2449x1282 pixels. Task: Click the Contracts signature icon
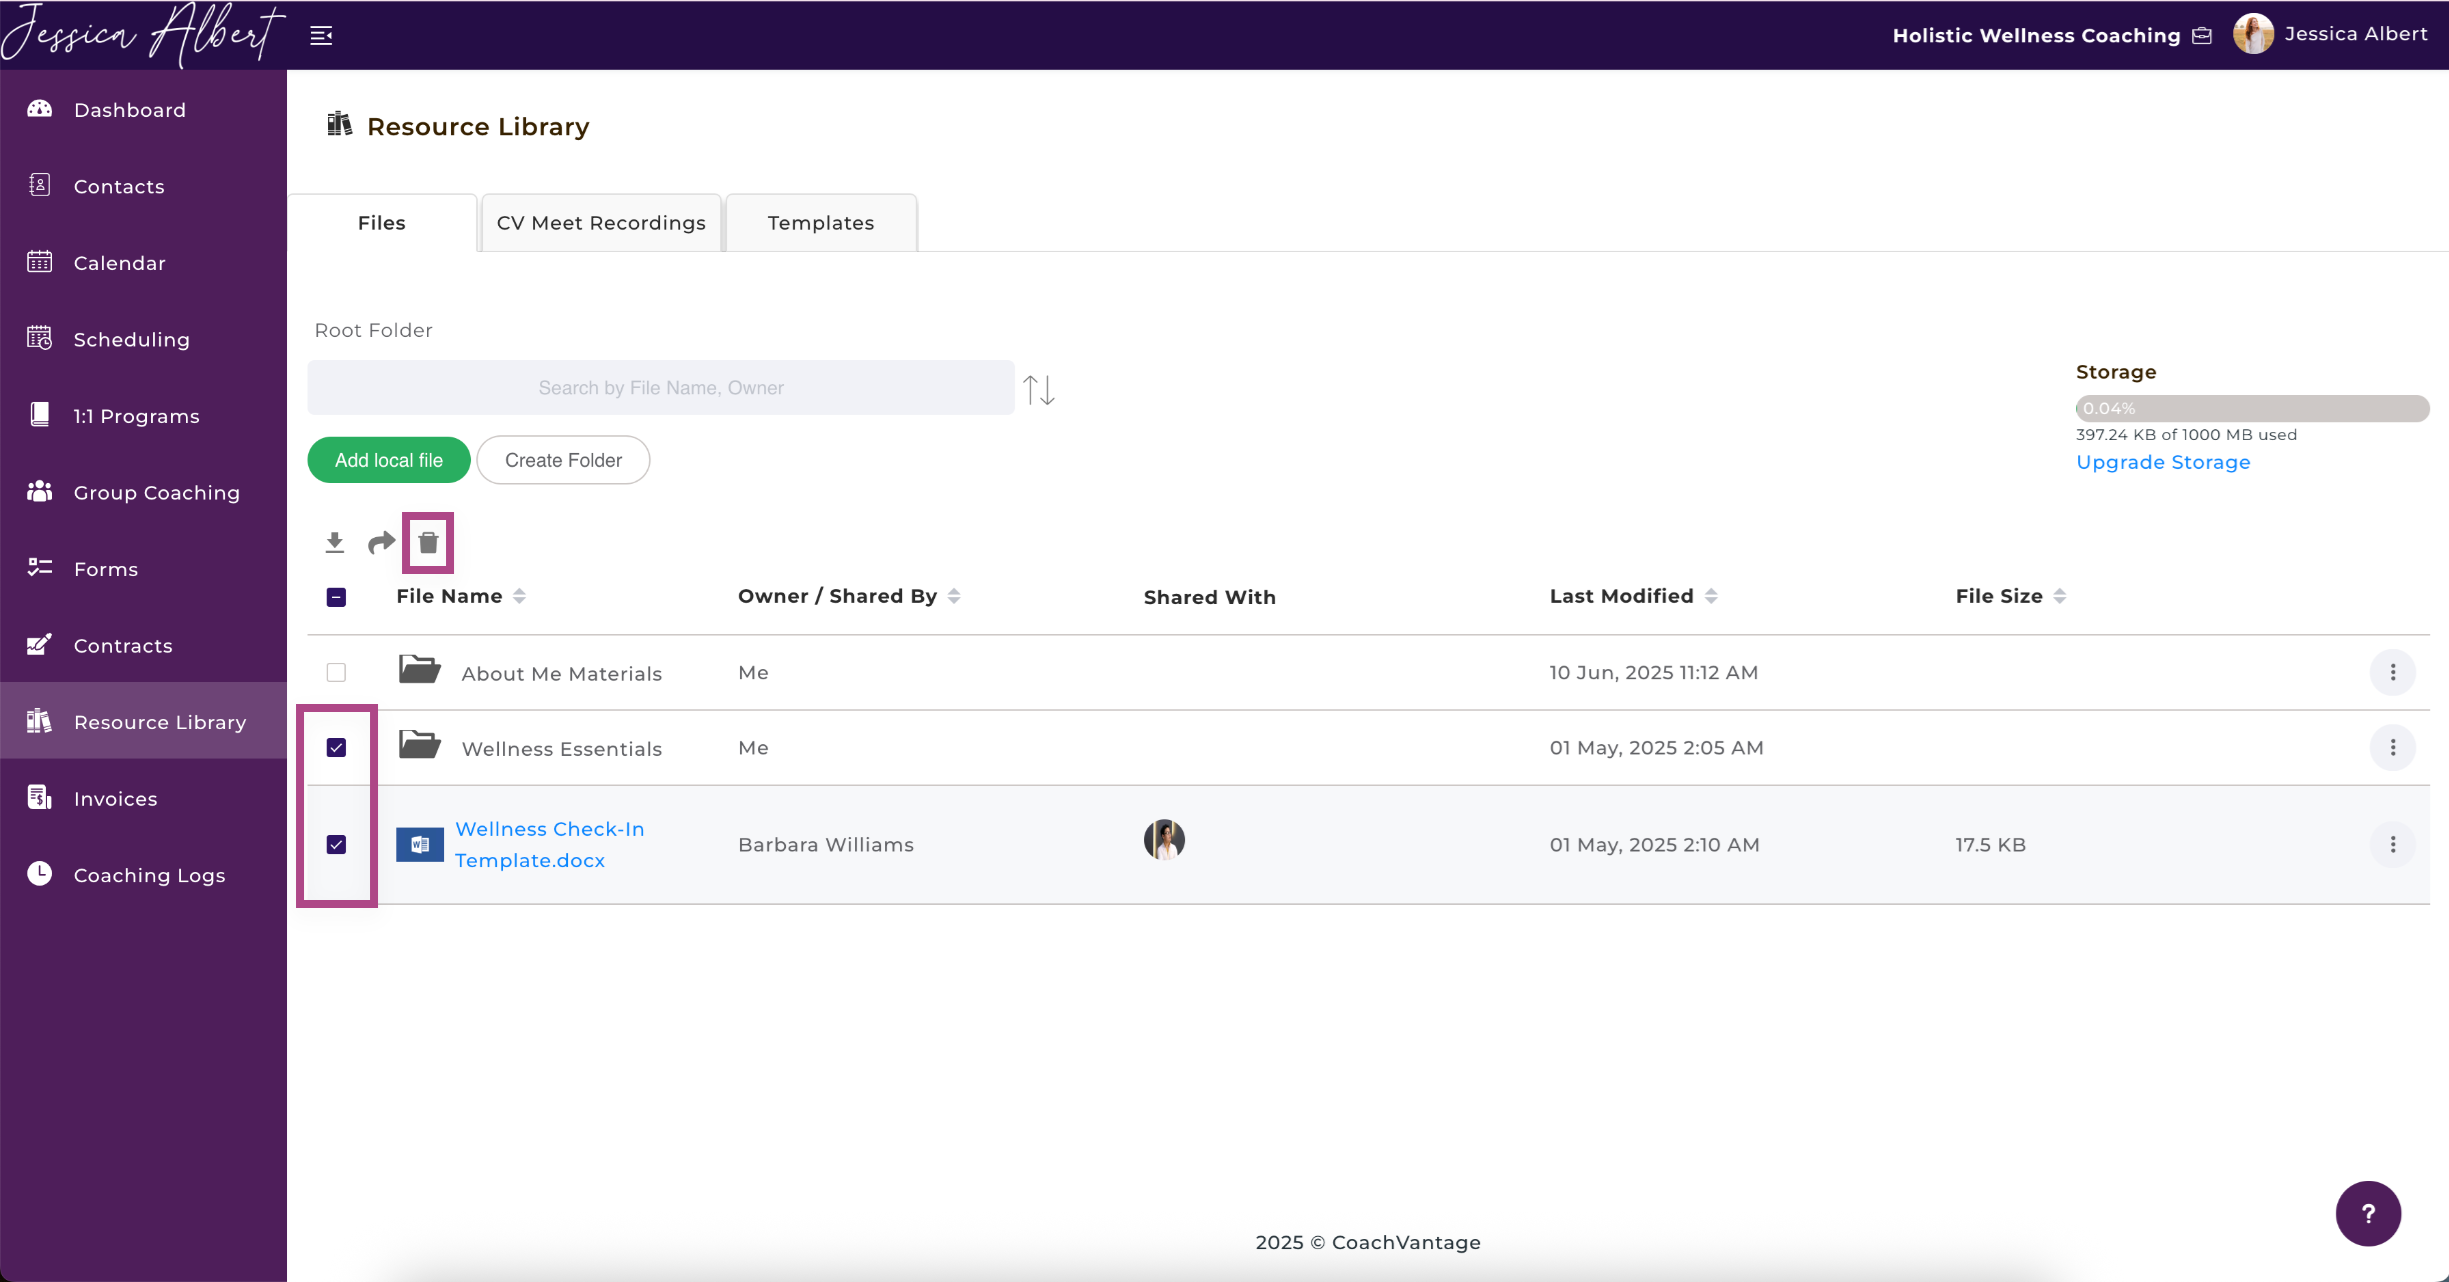pyautogui.click(x=40, y=645)
